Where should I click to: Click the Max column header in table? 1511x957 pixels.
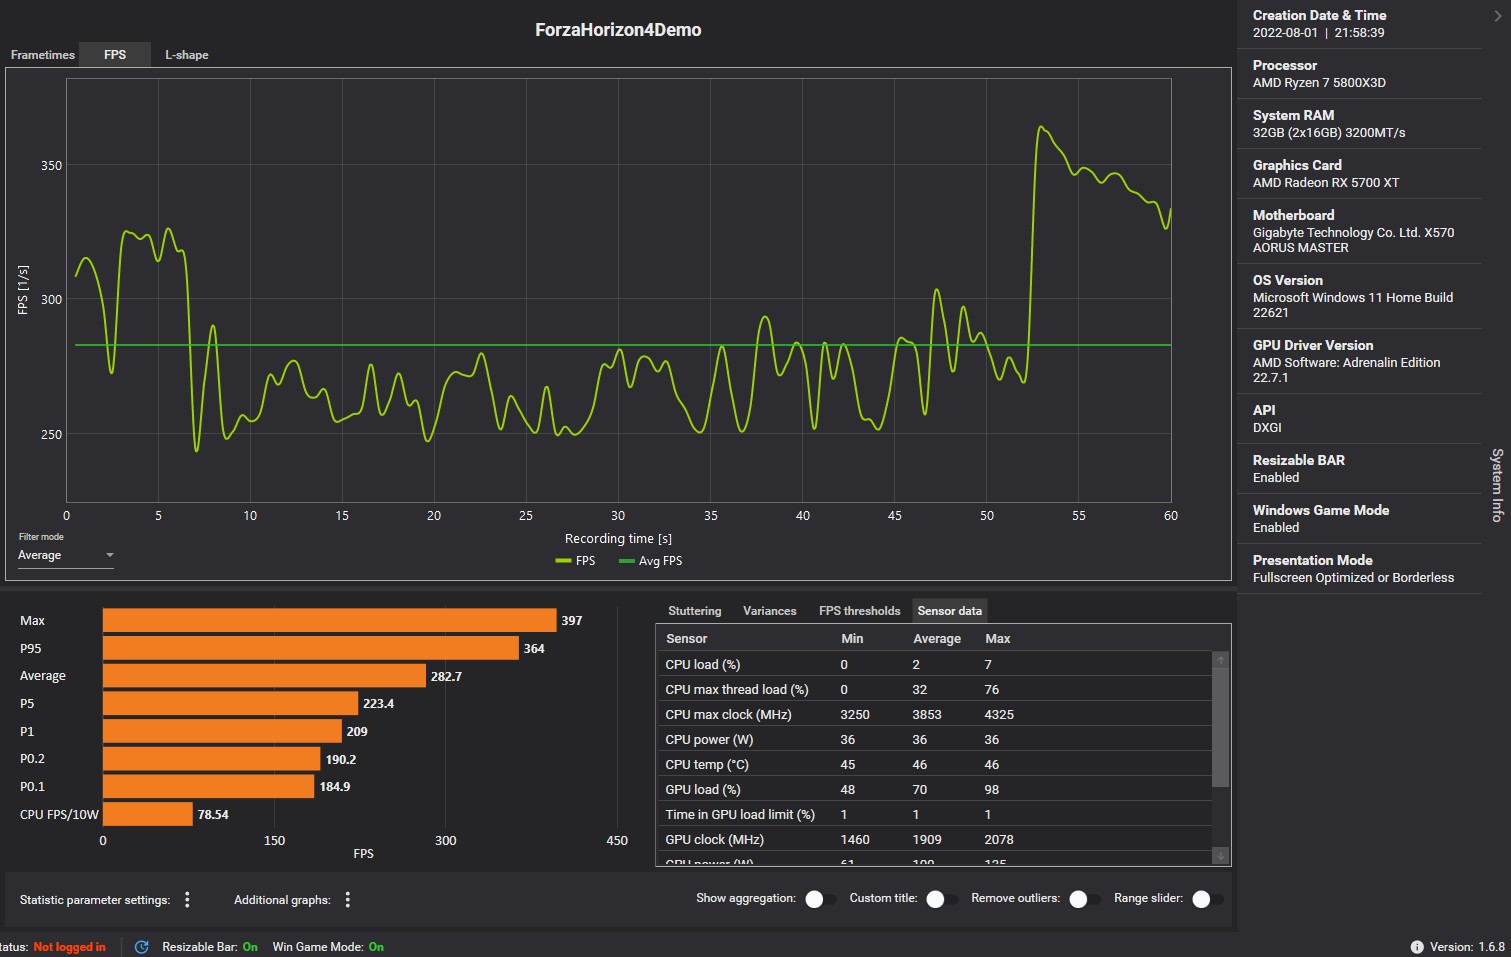coord(998,639)
